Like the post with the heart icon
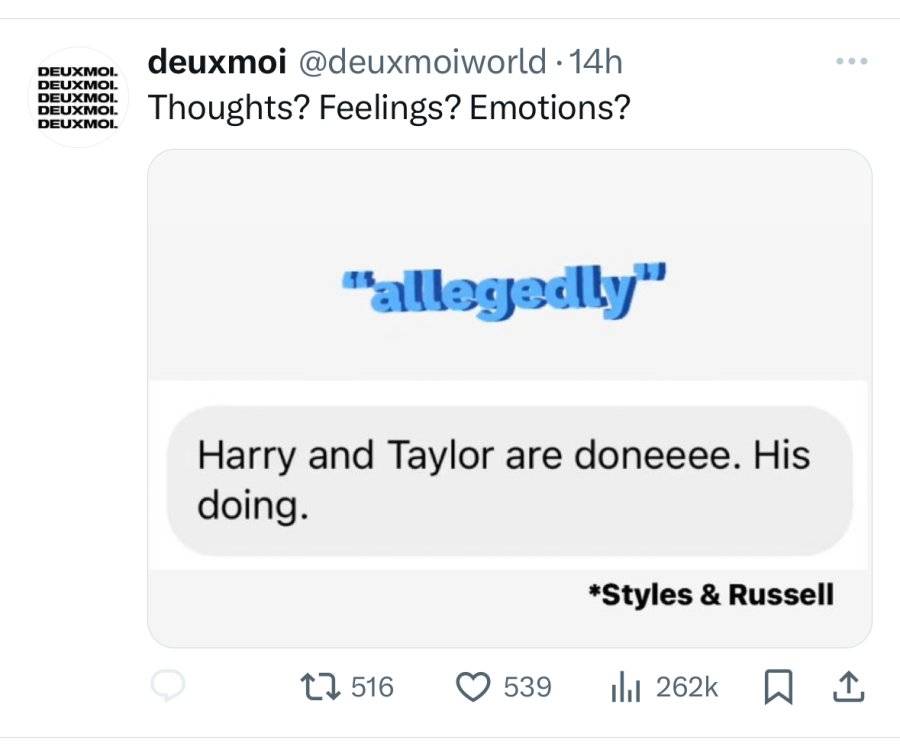The width and height of the screenshot is (900, 756). click(473, 687)
